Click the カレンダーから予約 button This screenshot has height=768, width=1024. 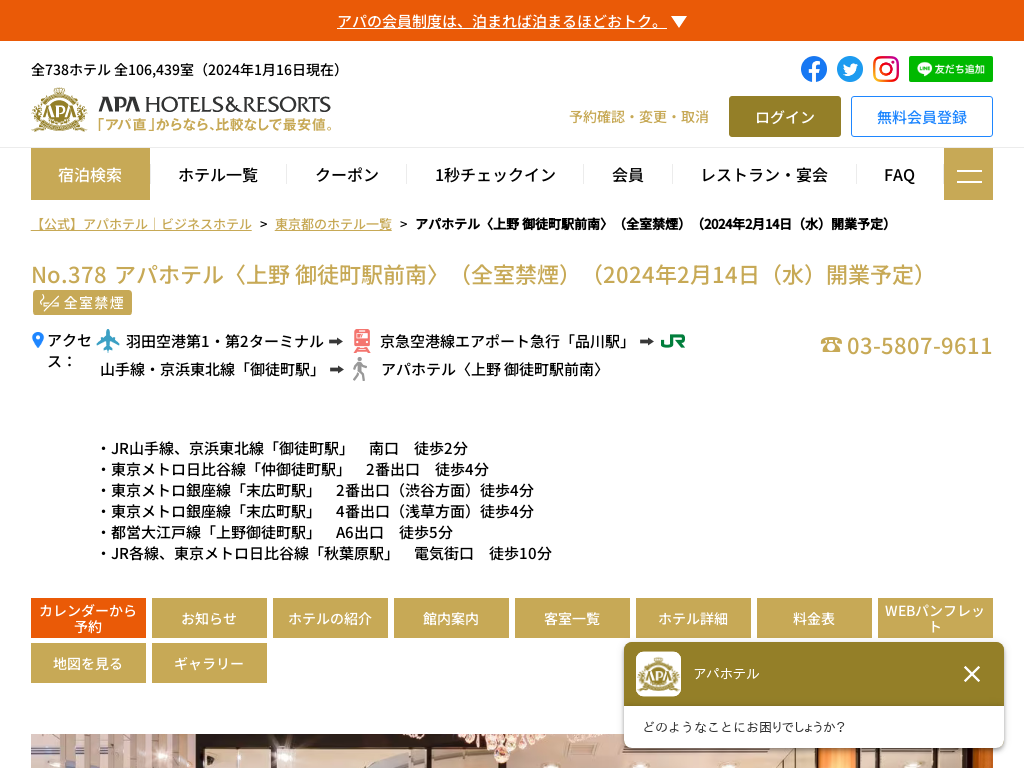(88, 618)
